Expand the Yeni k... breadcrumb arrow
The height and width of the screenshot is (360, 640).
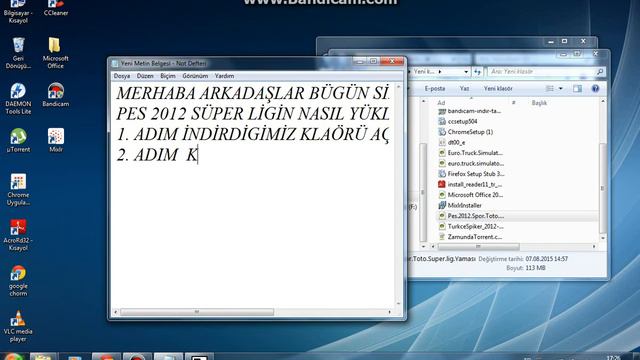click(440, 71)
